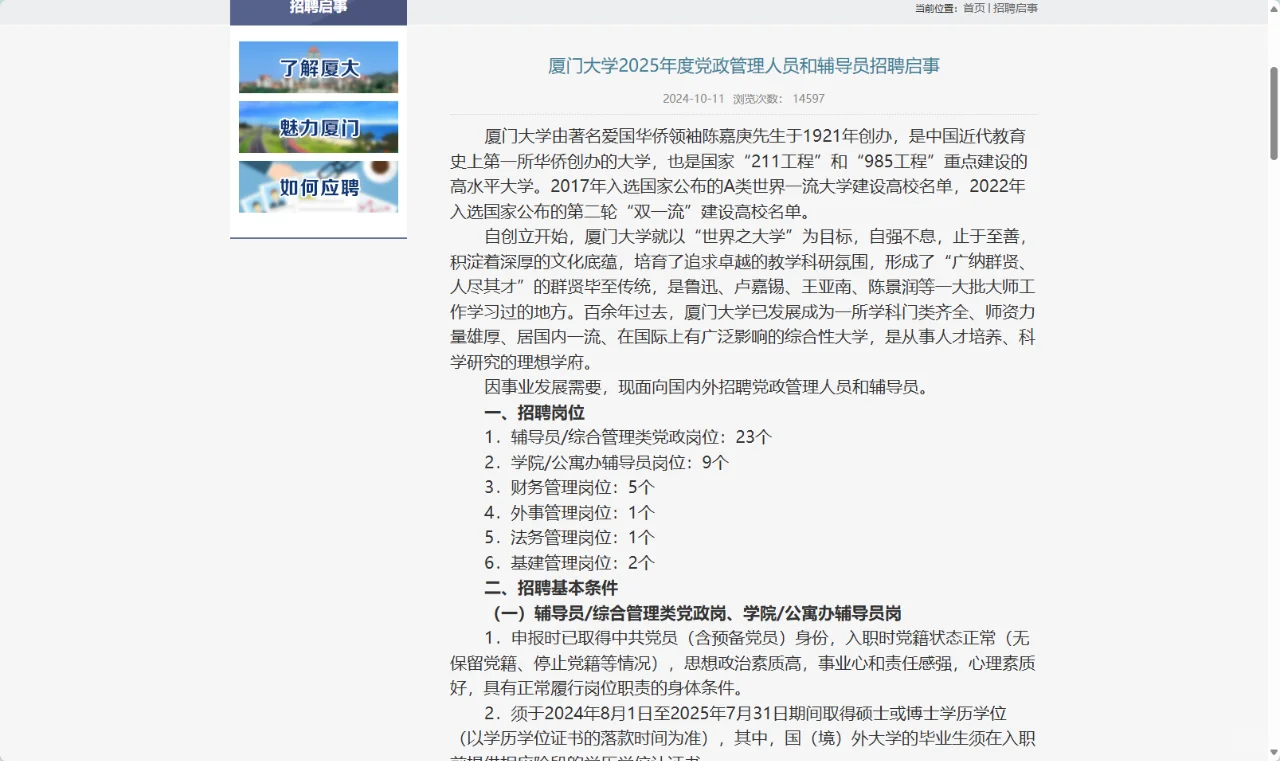1280x761 pixels.
Task: Select the 招聘启事 sidebar header
Action: (318, 8)
